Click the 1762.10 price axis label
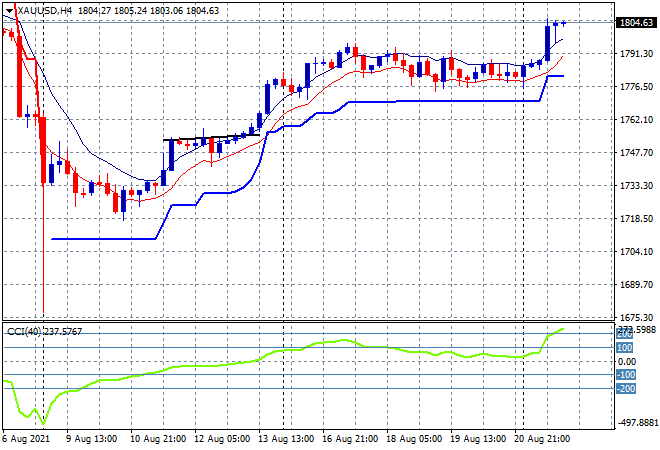This screenshot has width=660, height=450. 637,120
